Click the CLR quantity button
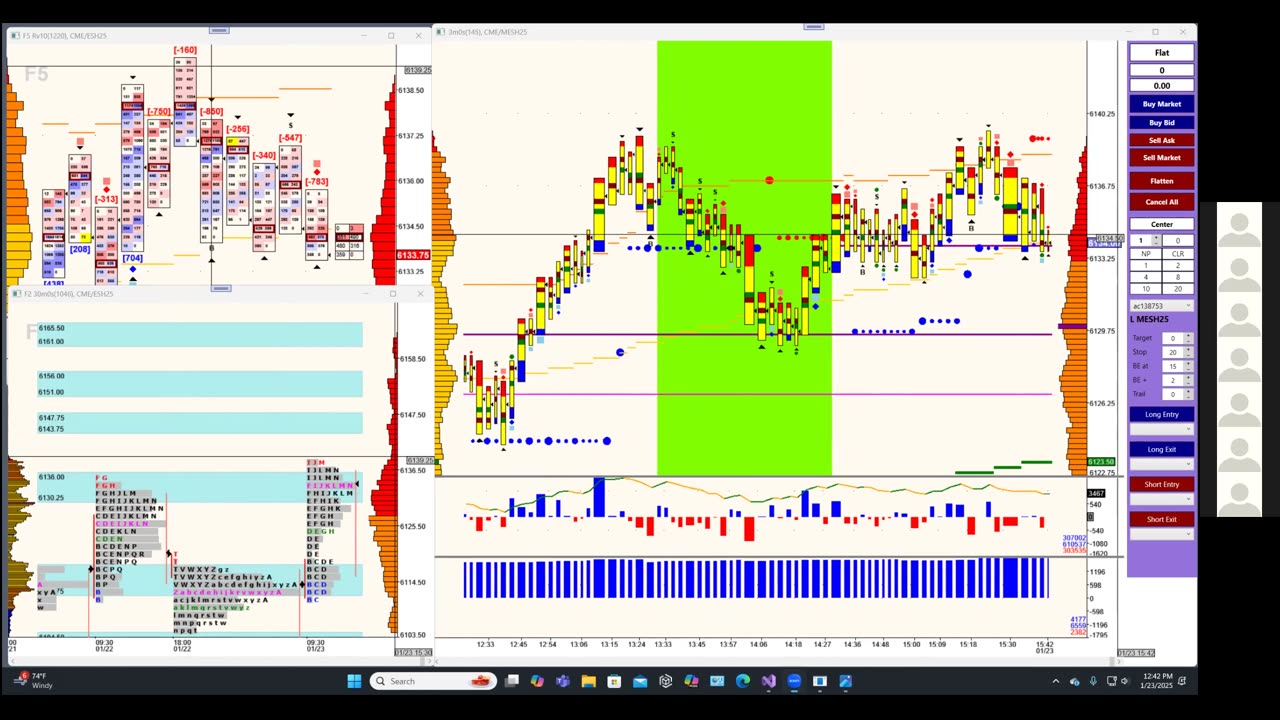This screenshot has height=720, width=1280. point(1177,254)
